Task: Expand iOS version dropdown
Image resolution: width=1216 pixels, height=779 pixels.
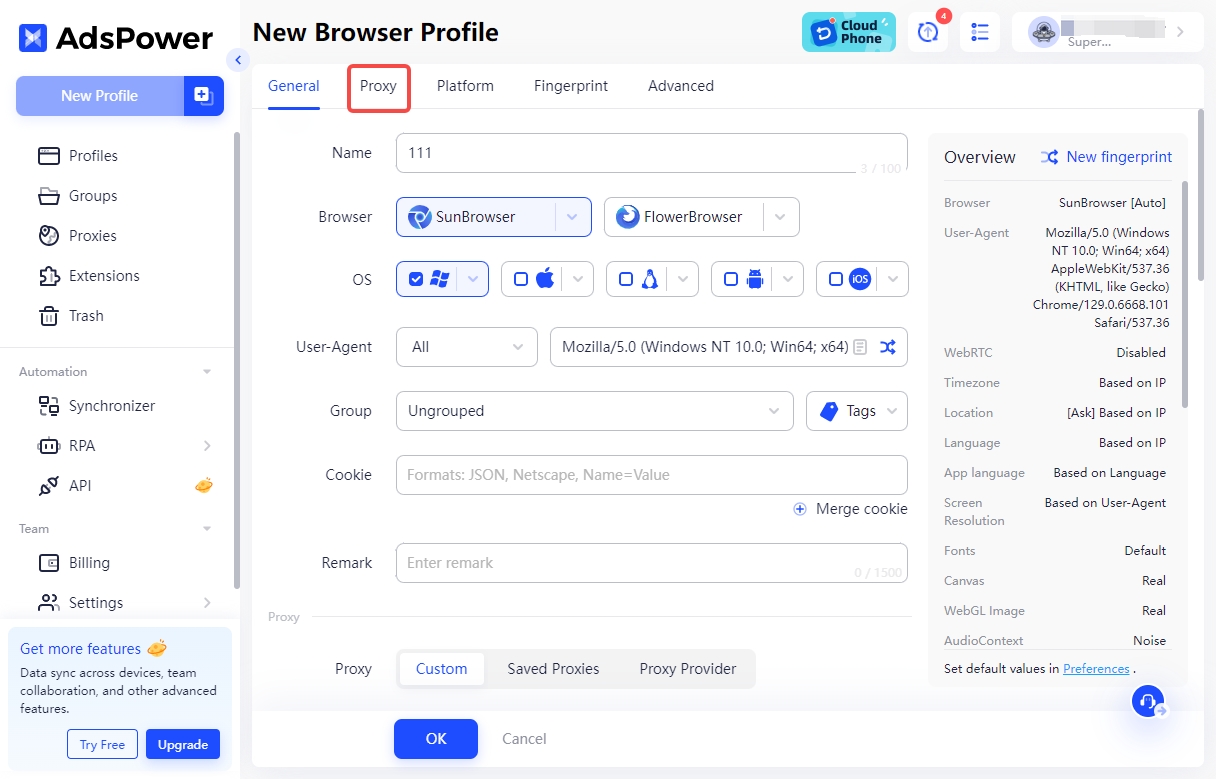Action: 893,279
